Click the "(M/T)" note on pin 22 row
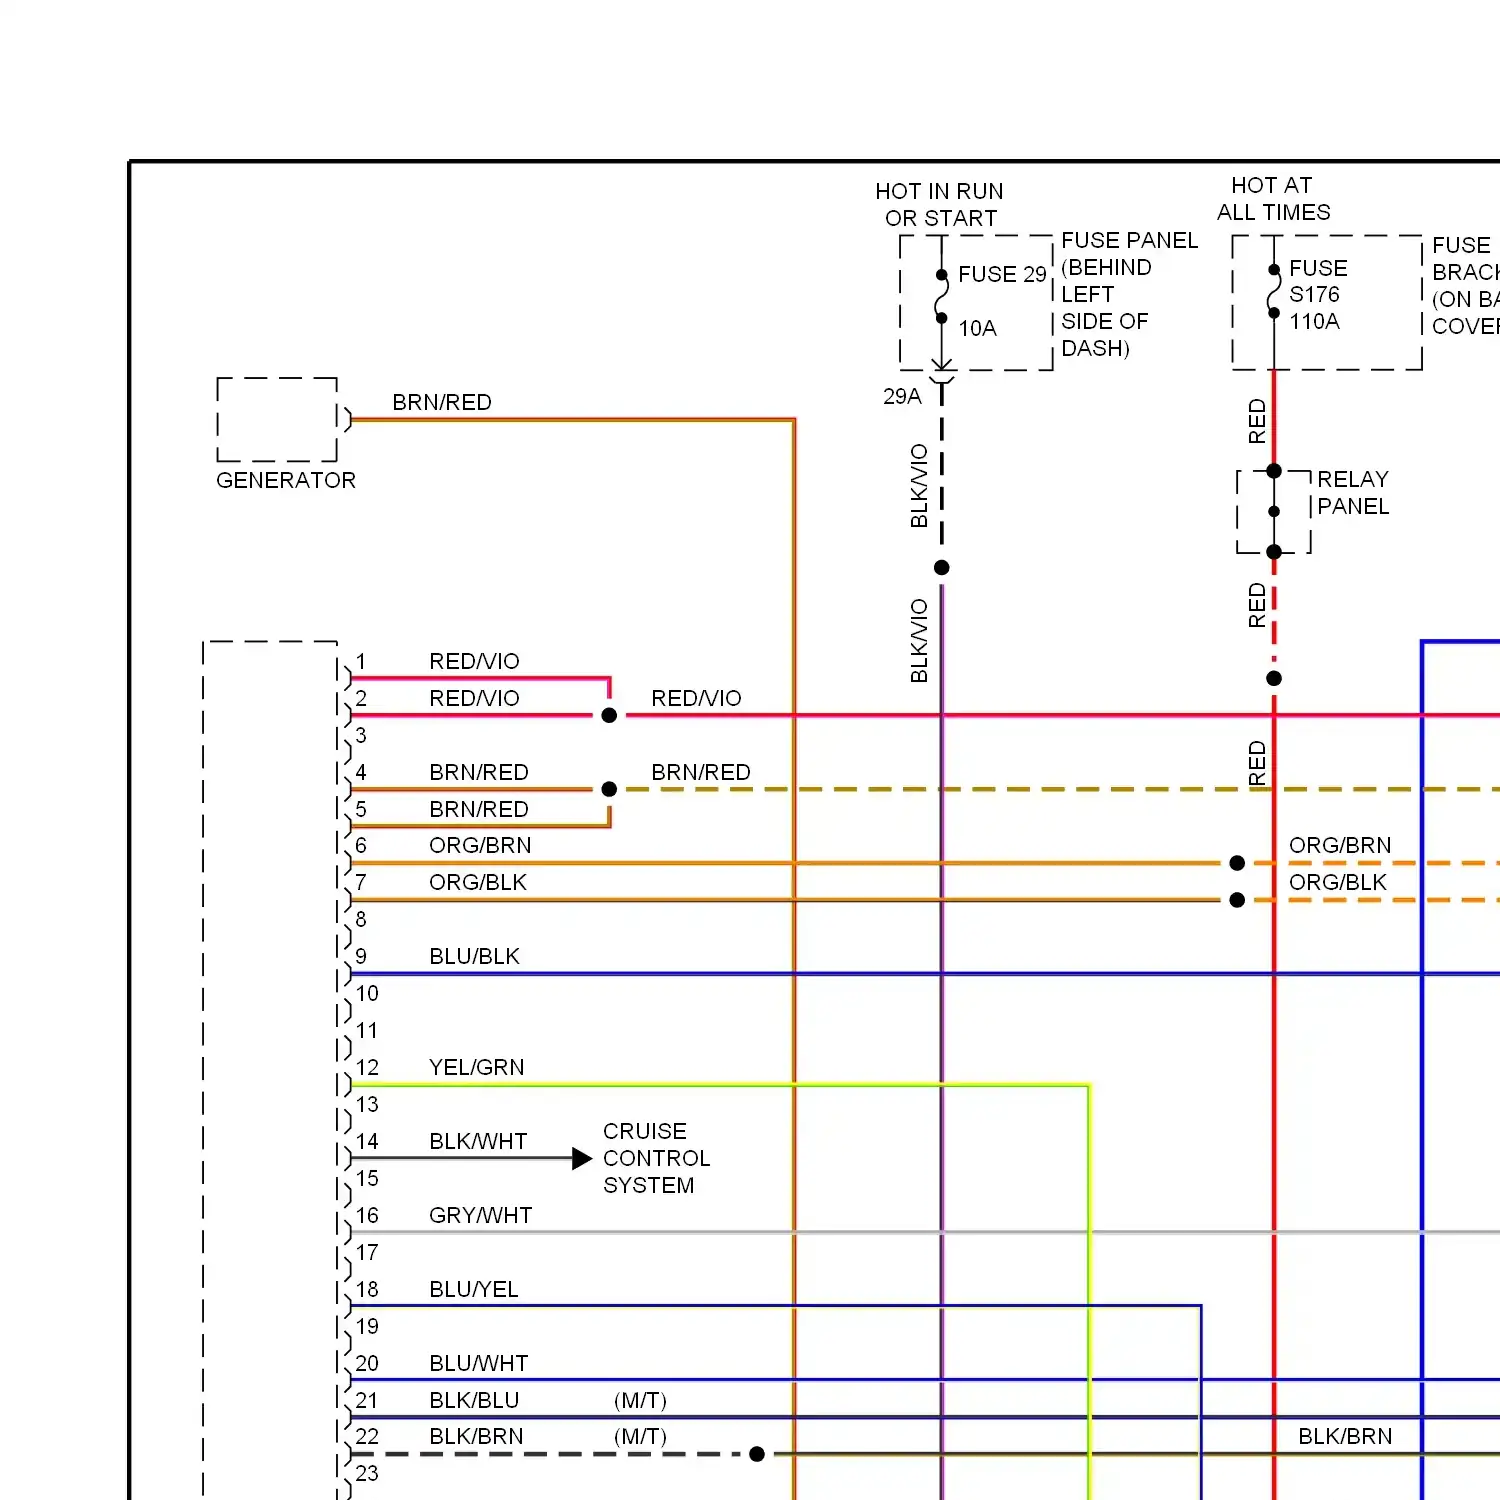 pos(640,1436)
